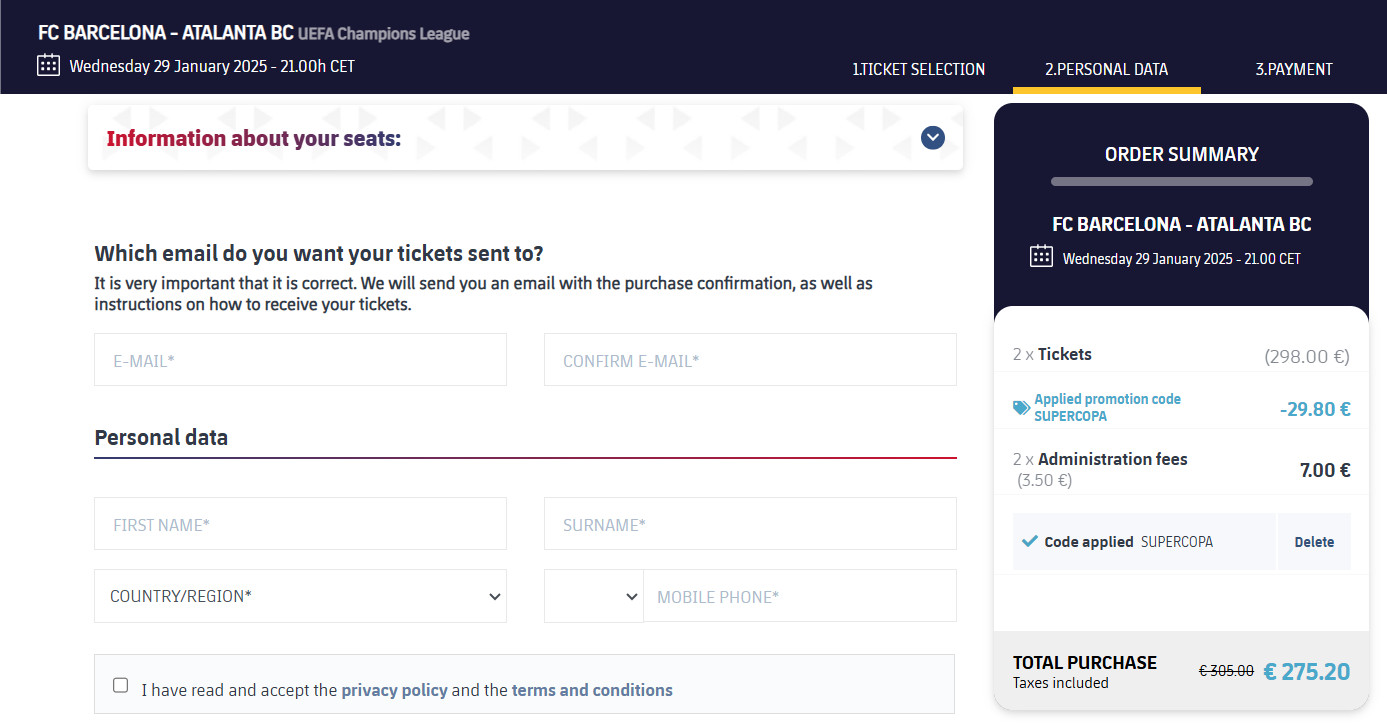Click the promotion code tag icon
Image resolution: width=1387 pixels, height=726 pixels.
tap(1021, 407)
